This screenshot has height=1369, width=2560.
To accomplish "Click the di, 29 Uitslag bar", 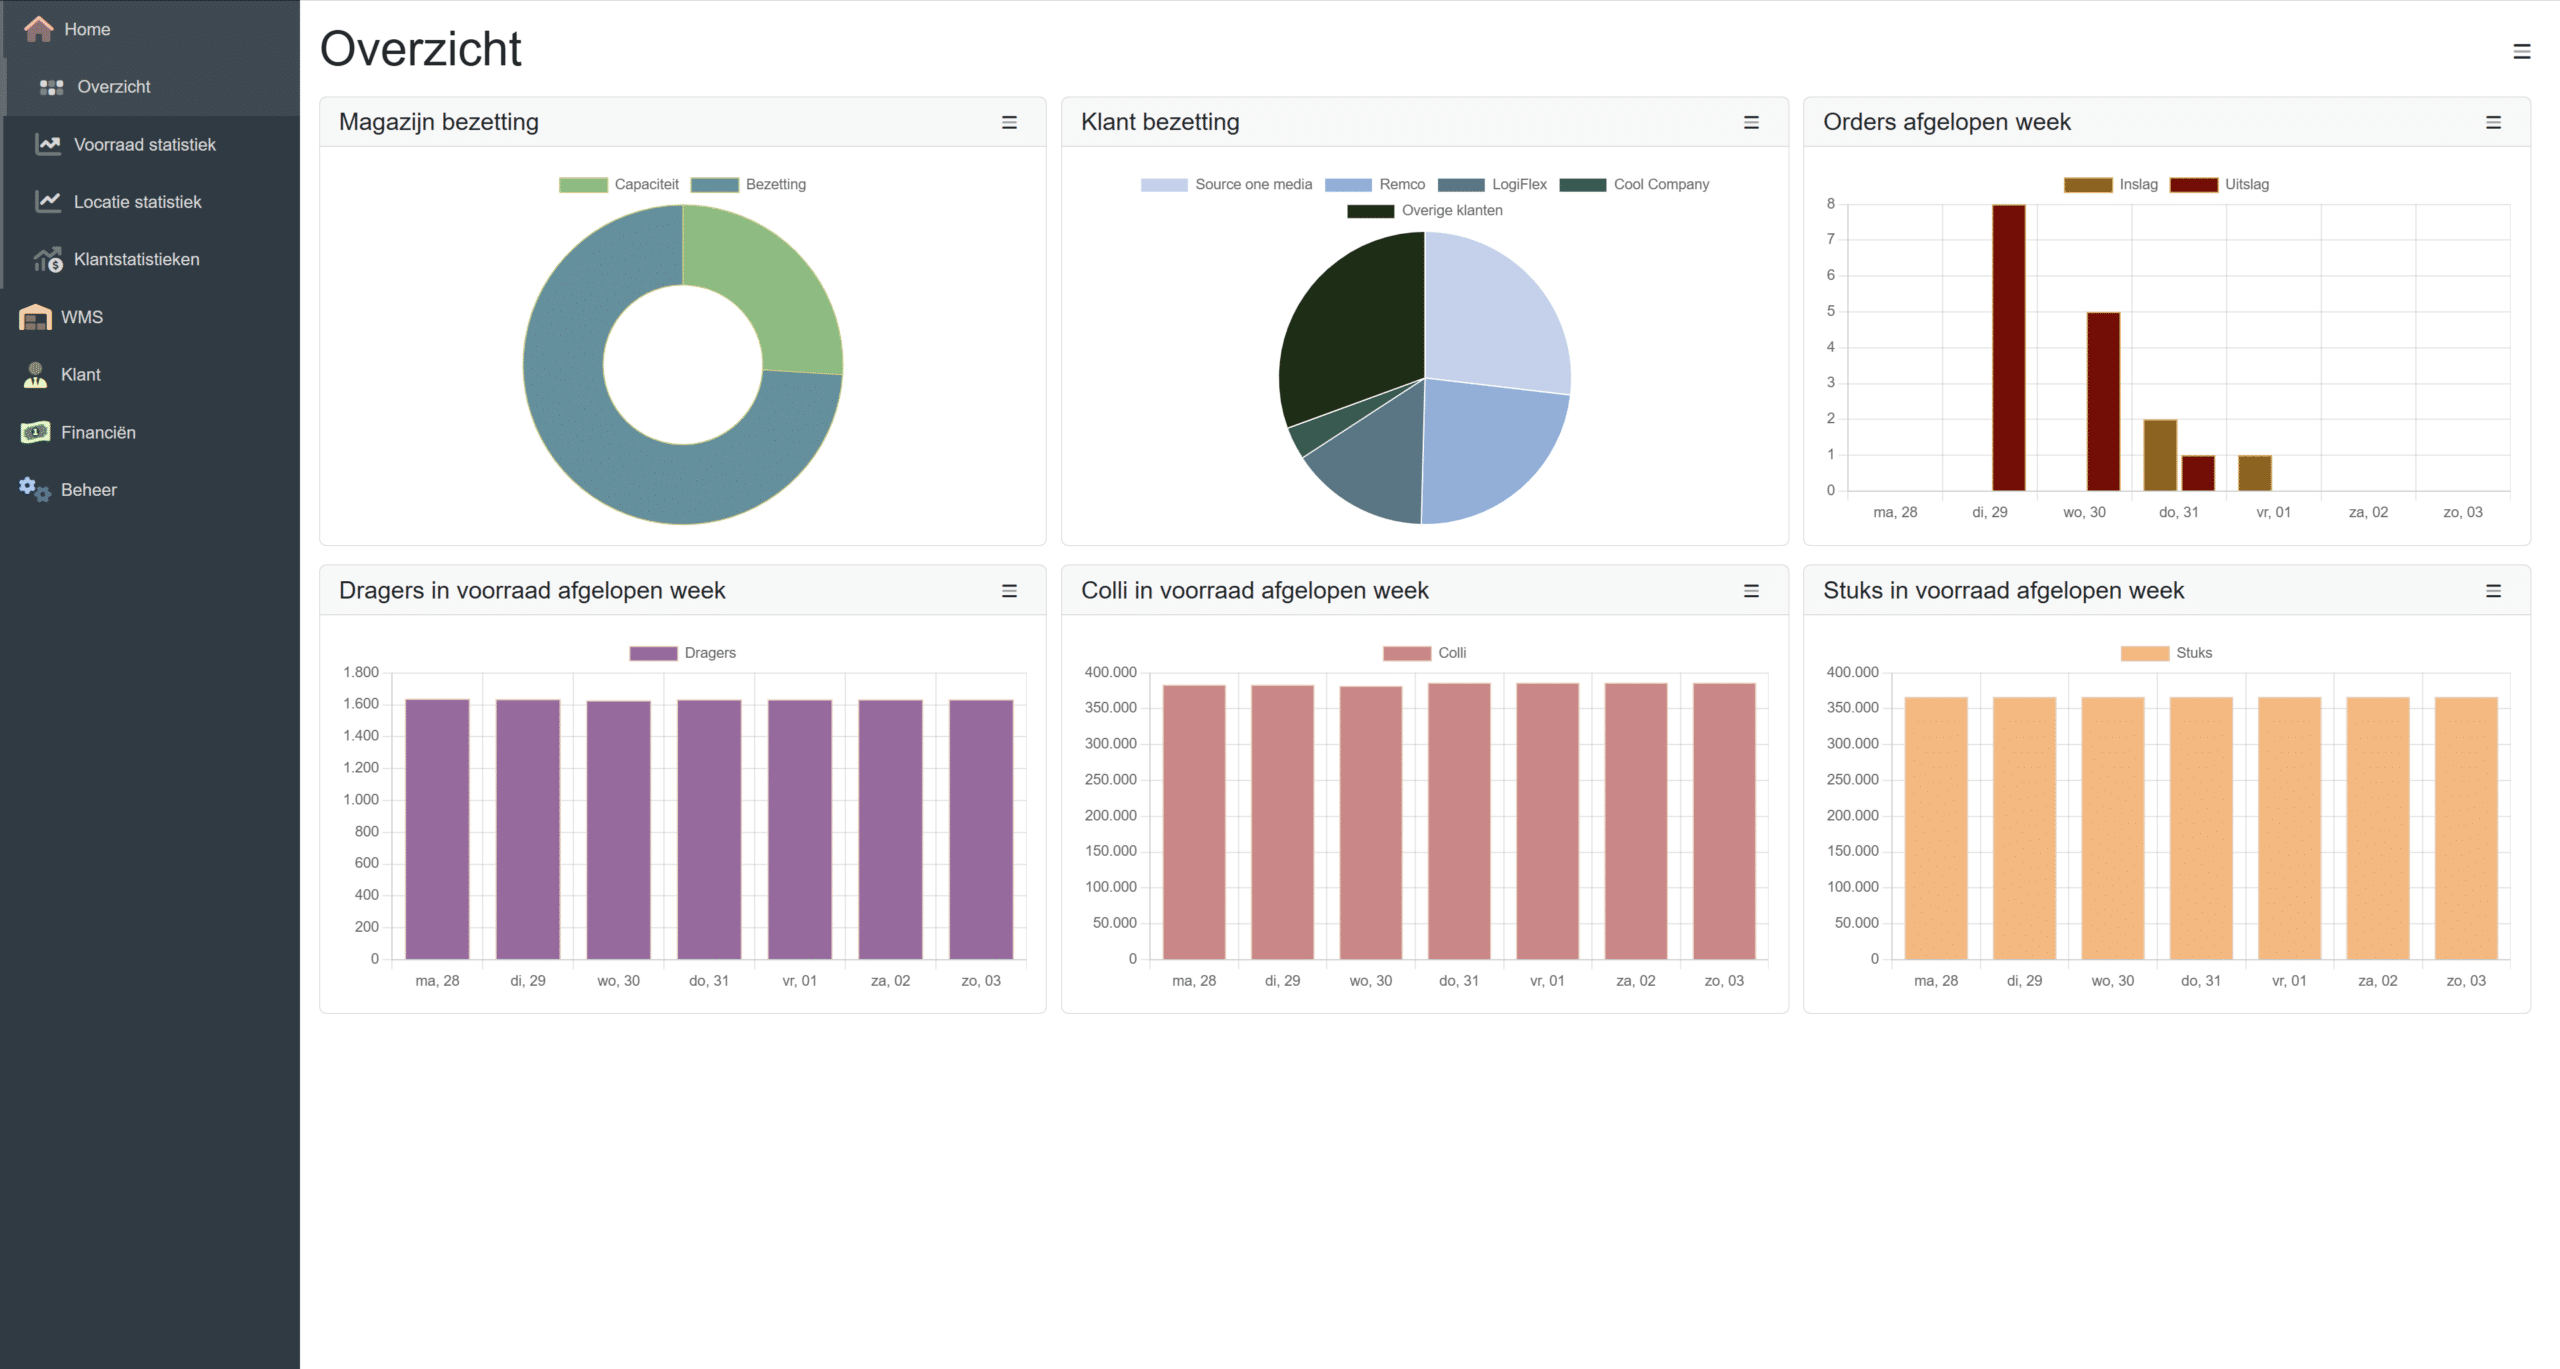I will pyautogui.click(x=2008, y=348).
